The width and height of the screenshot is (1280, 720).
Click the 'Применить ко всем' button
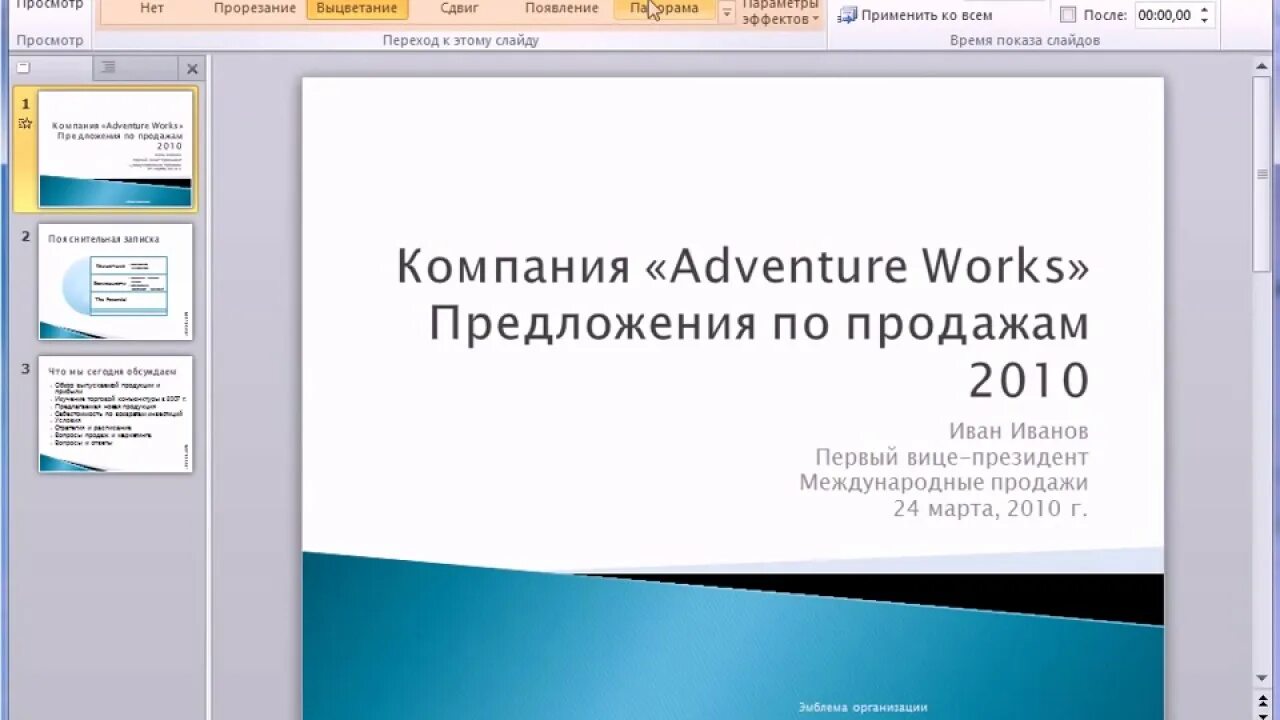[x=915, y=15]
